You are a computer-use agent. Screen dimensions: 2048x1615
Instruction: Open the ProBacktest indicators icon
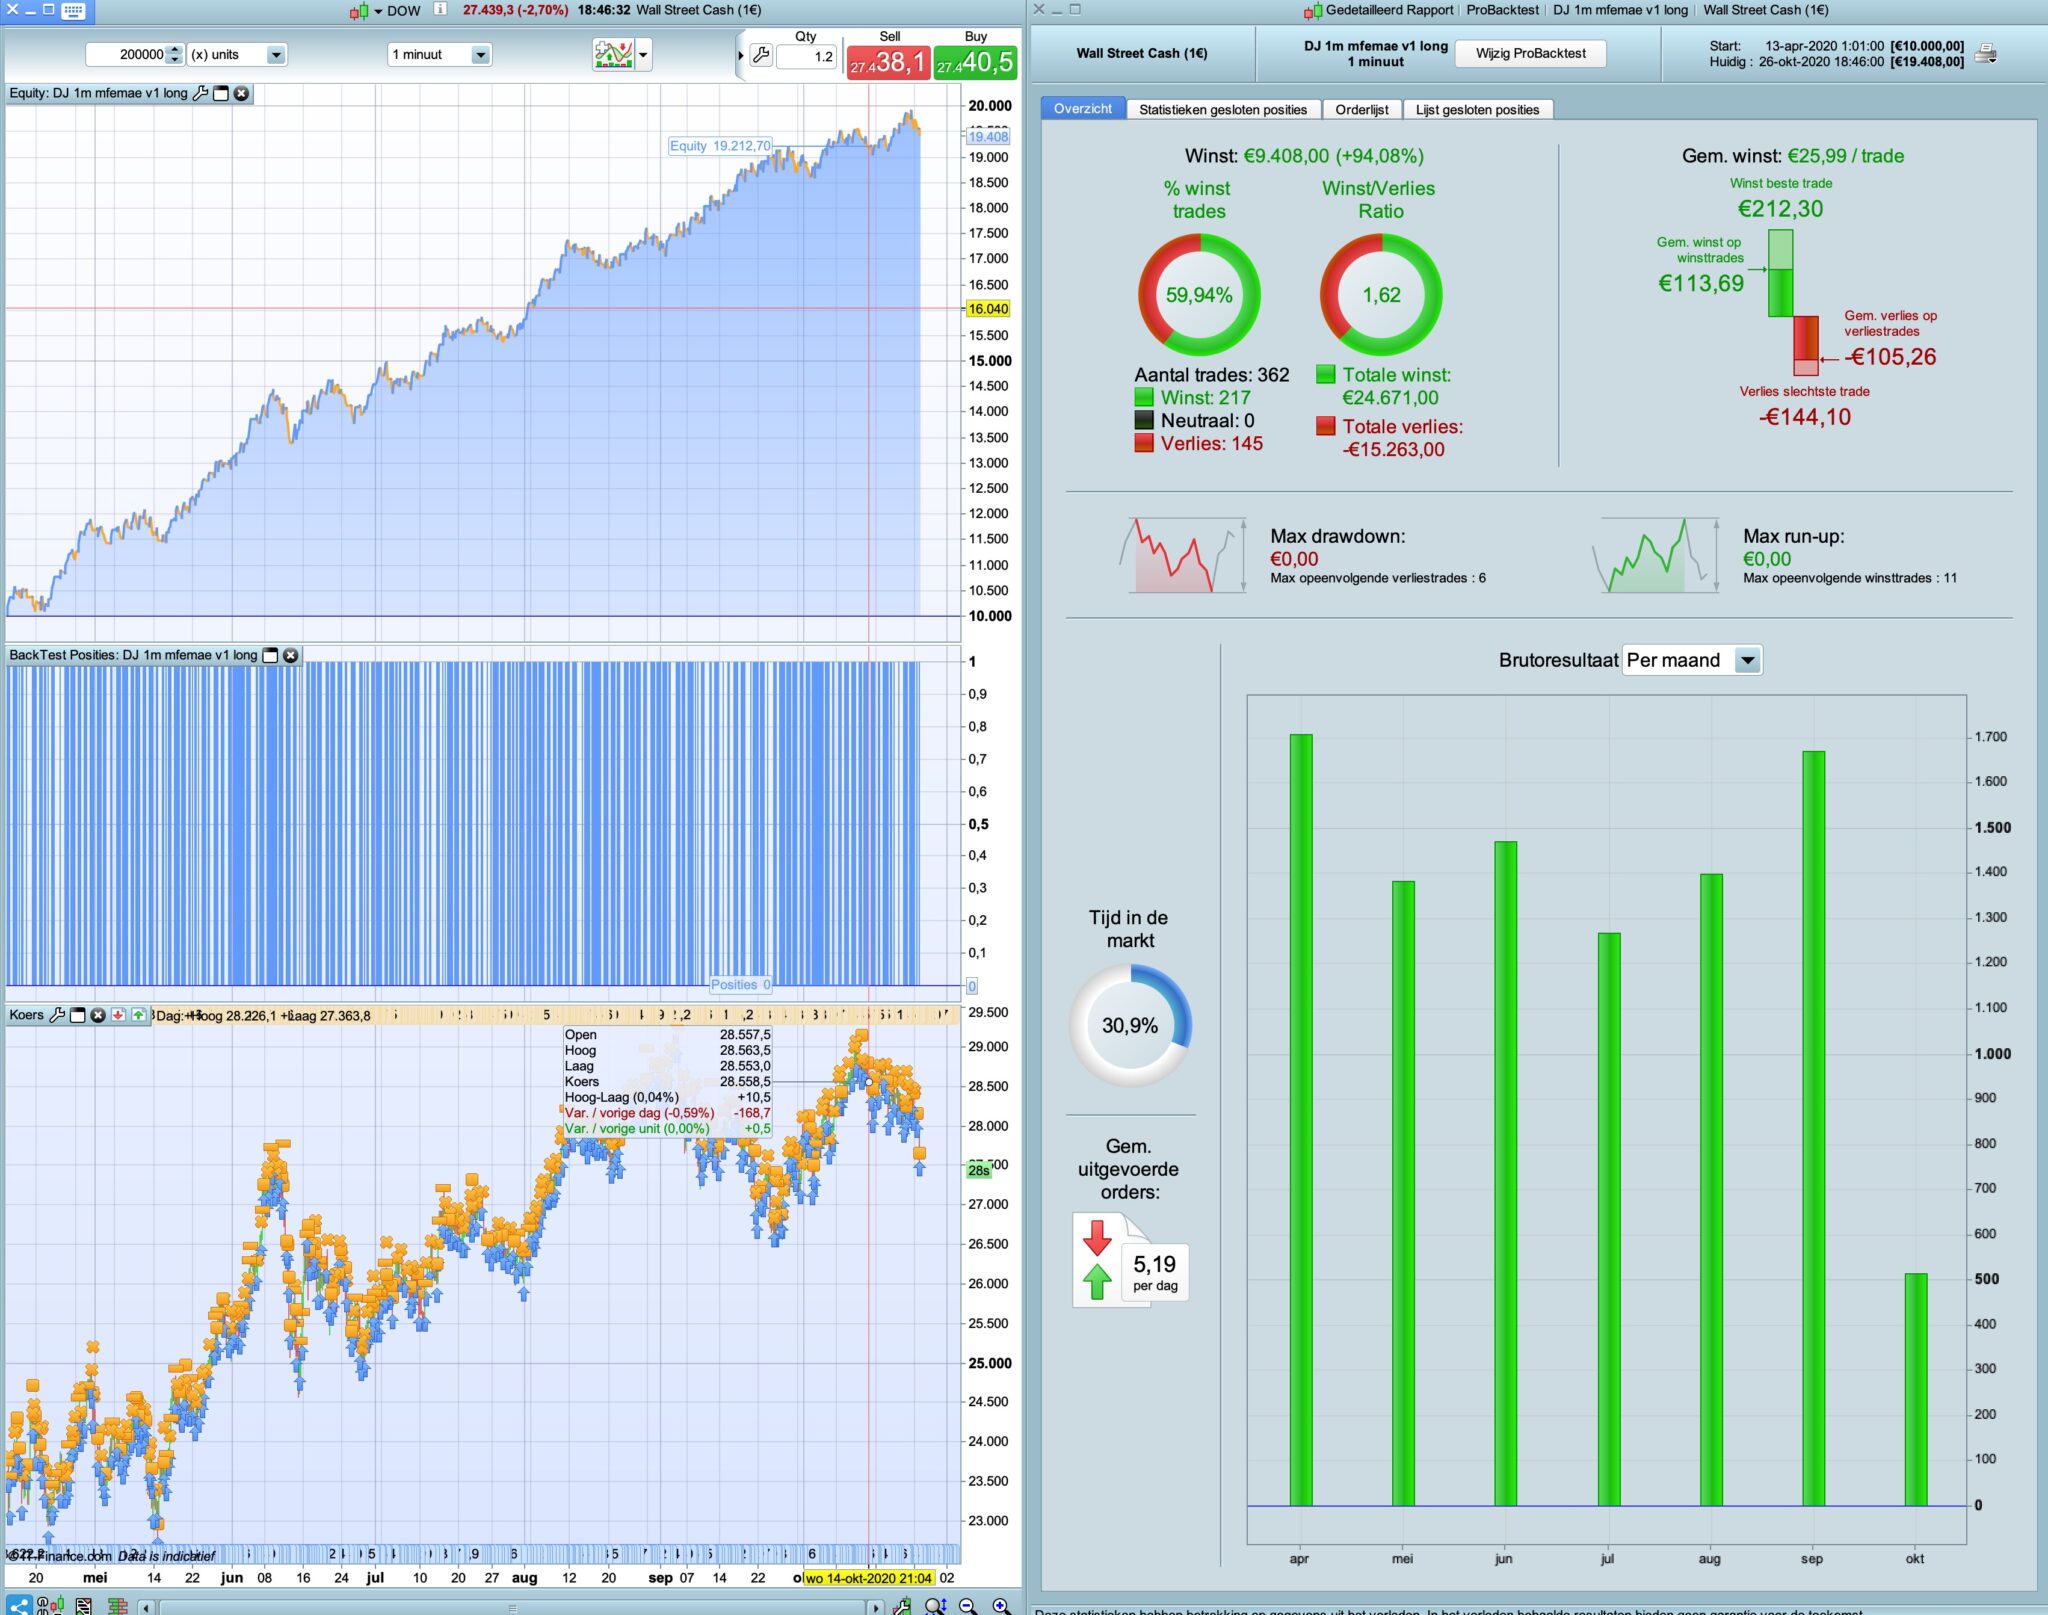[x=613, y=54]
